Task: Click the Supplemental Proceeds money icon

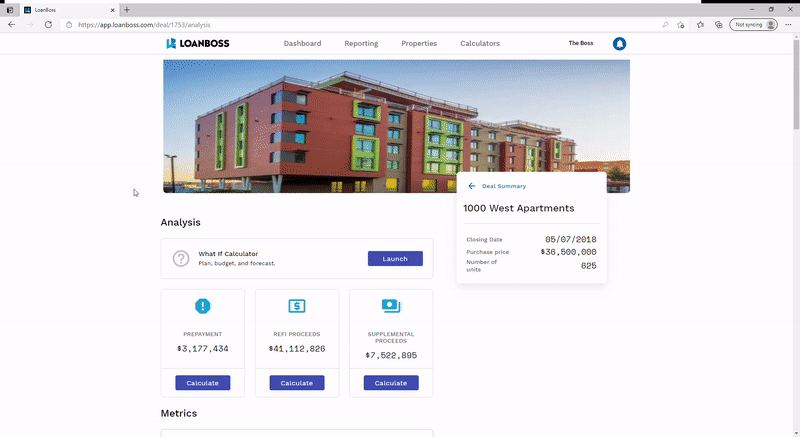Action: (x=391, y=306)
